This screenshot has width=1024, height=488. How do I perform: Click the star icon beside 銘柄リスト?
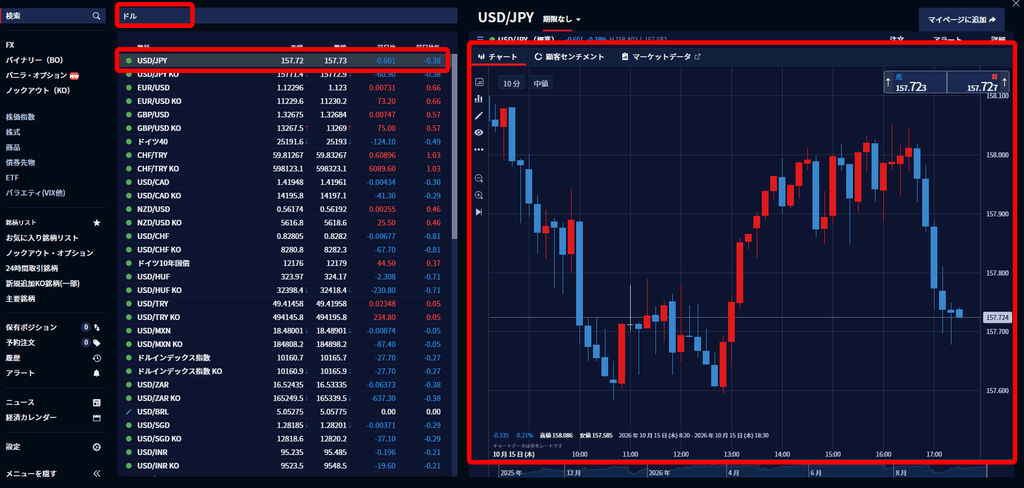point(97,223)
